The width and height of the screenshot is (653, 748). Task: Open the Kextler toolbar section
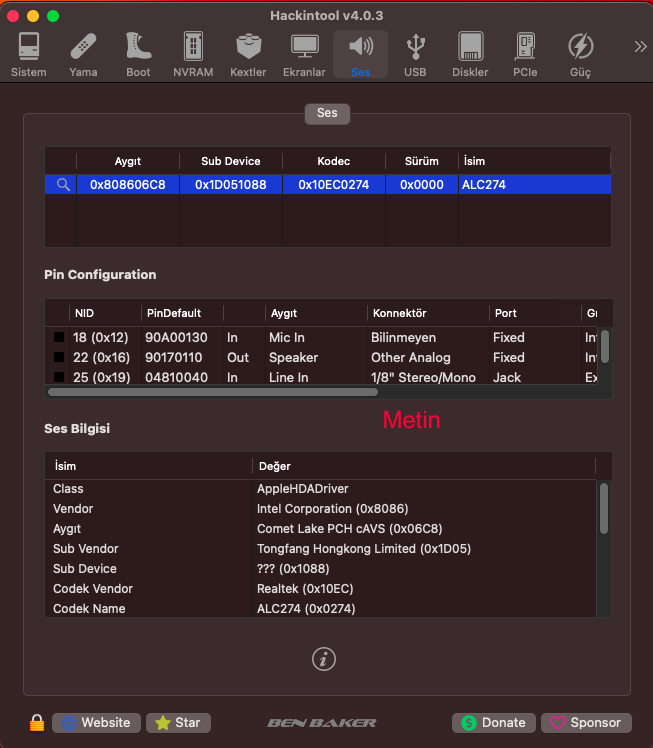click(x=248, y=54)
